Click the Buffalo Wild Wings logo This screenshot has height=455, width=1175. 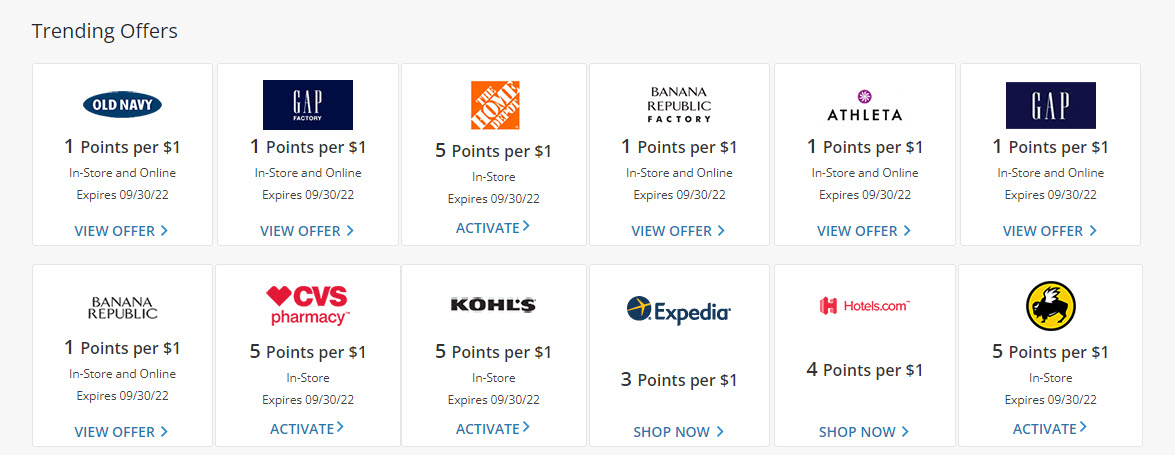coord(1050,306)
